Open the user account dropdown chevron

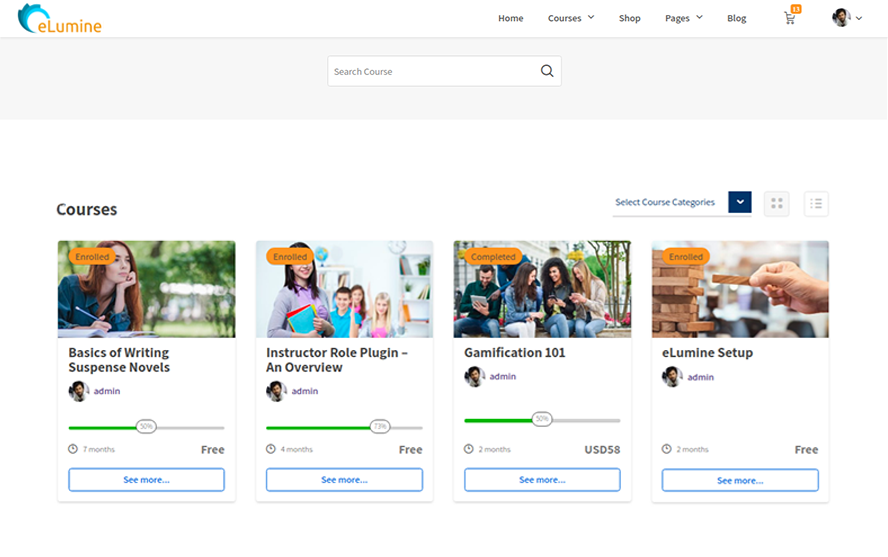click(x=859, y=18)
